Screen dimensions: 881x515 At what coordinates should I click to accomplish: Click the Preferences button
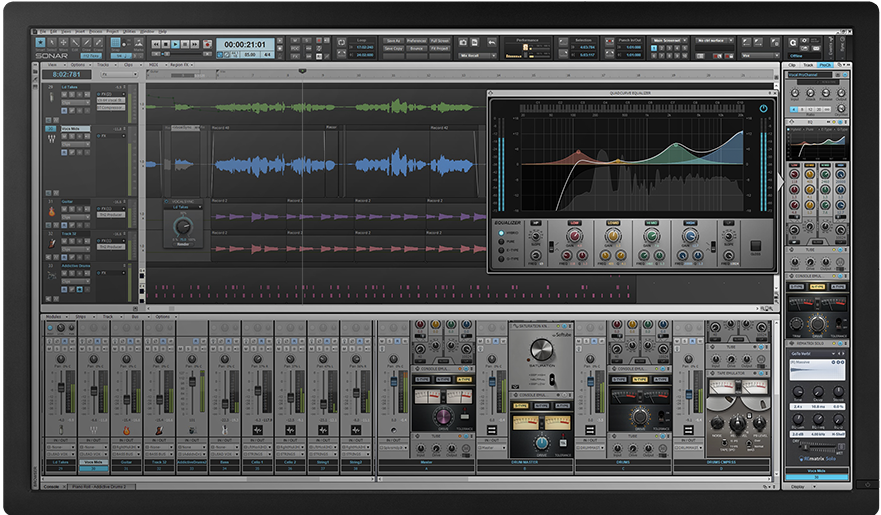(x=415, y=41)
